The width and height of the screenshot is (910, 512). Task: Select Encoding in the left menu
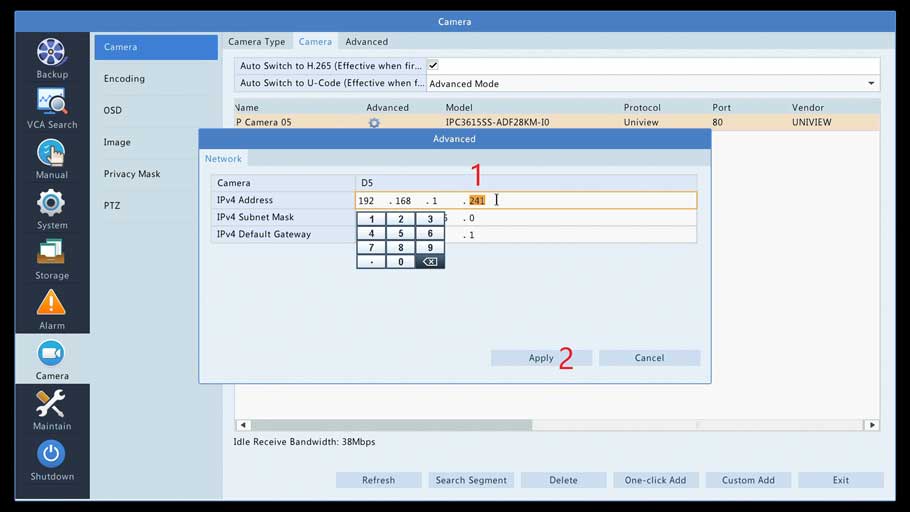124,79
